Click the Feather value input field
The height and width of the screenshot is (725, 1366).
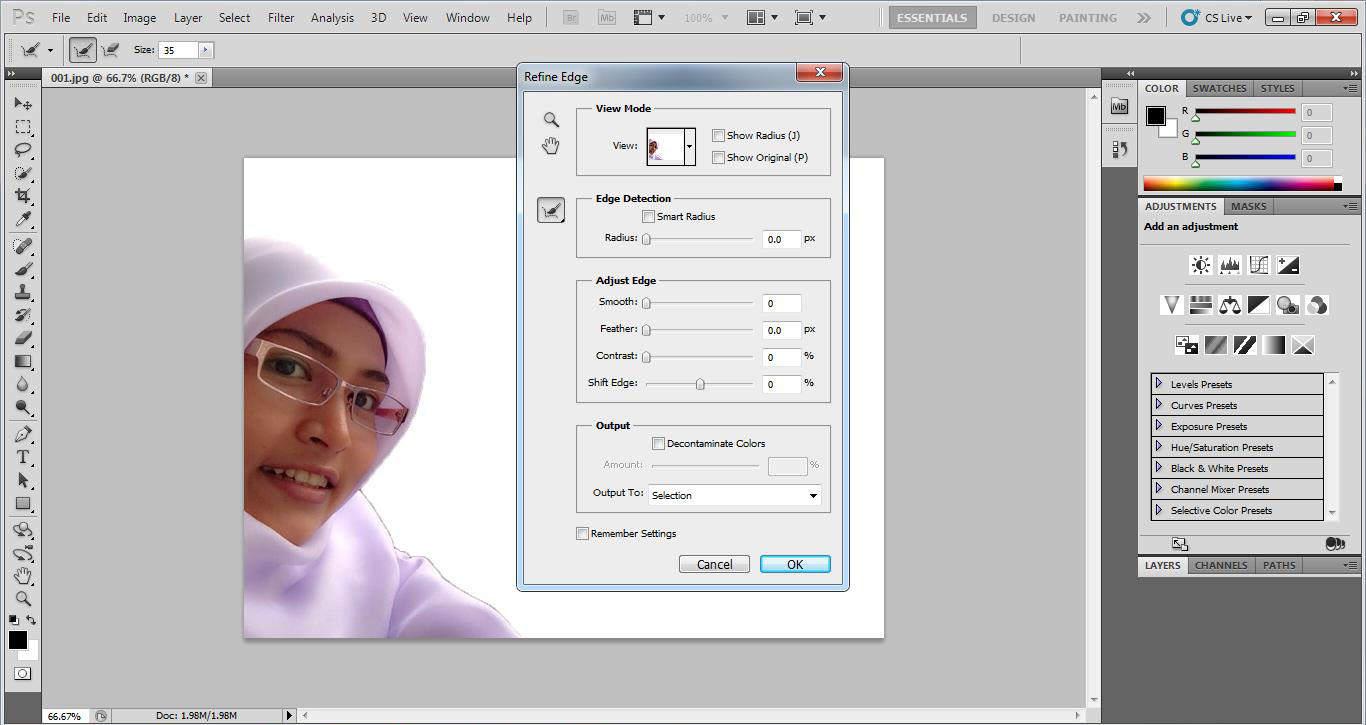[782, 330]
